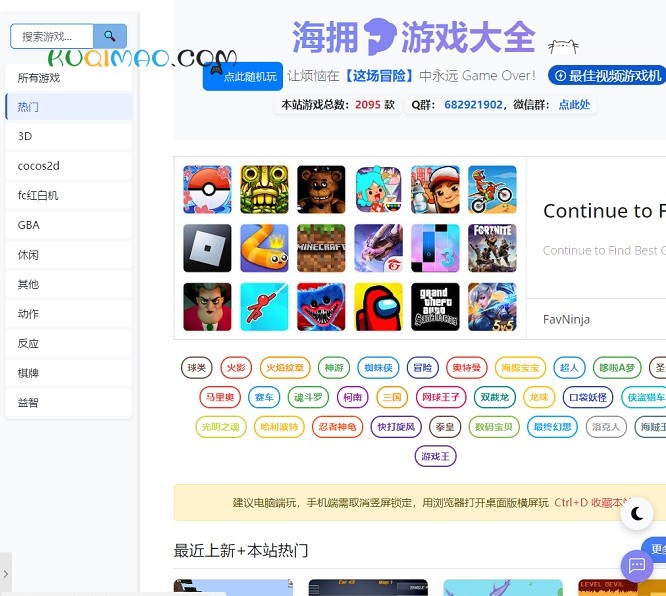The width and height of the screenshot is (666, 596).
Task: Select 益智 category
Action: tap(68, 402)
